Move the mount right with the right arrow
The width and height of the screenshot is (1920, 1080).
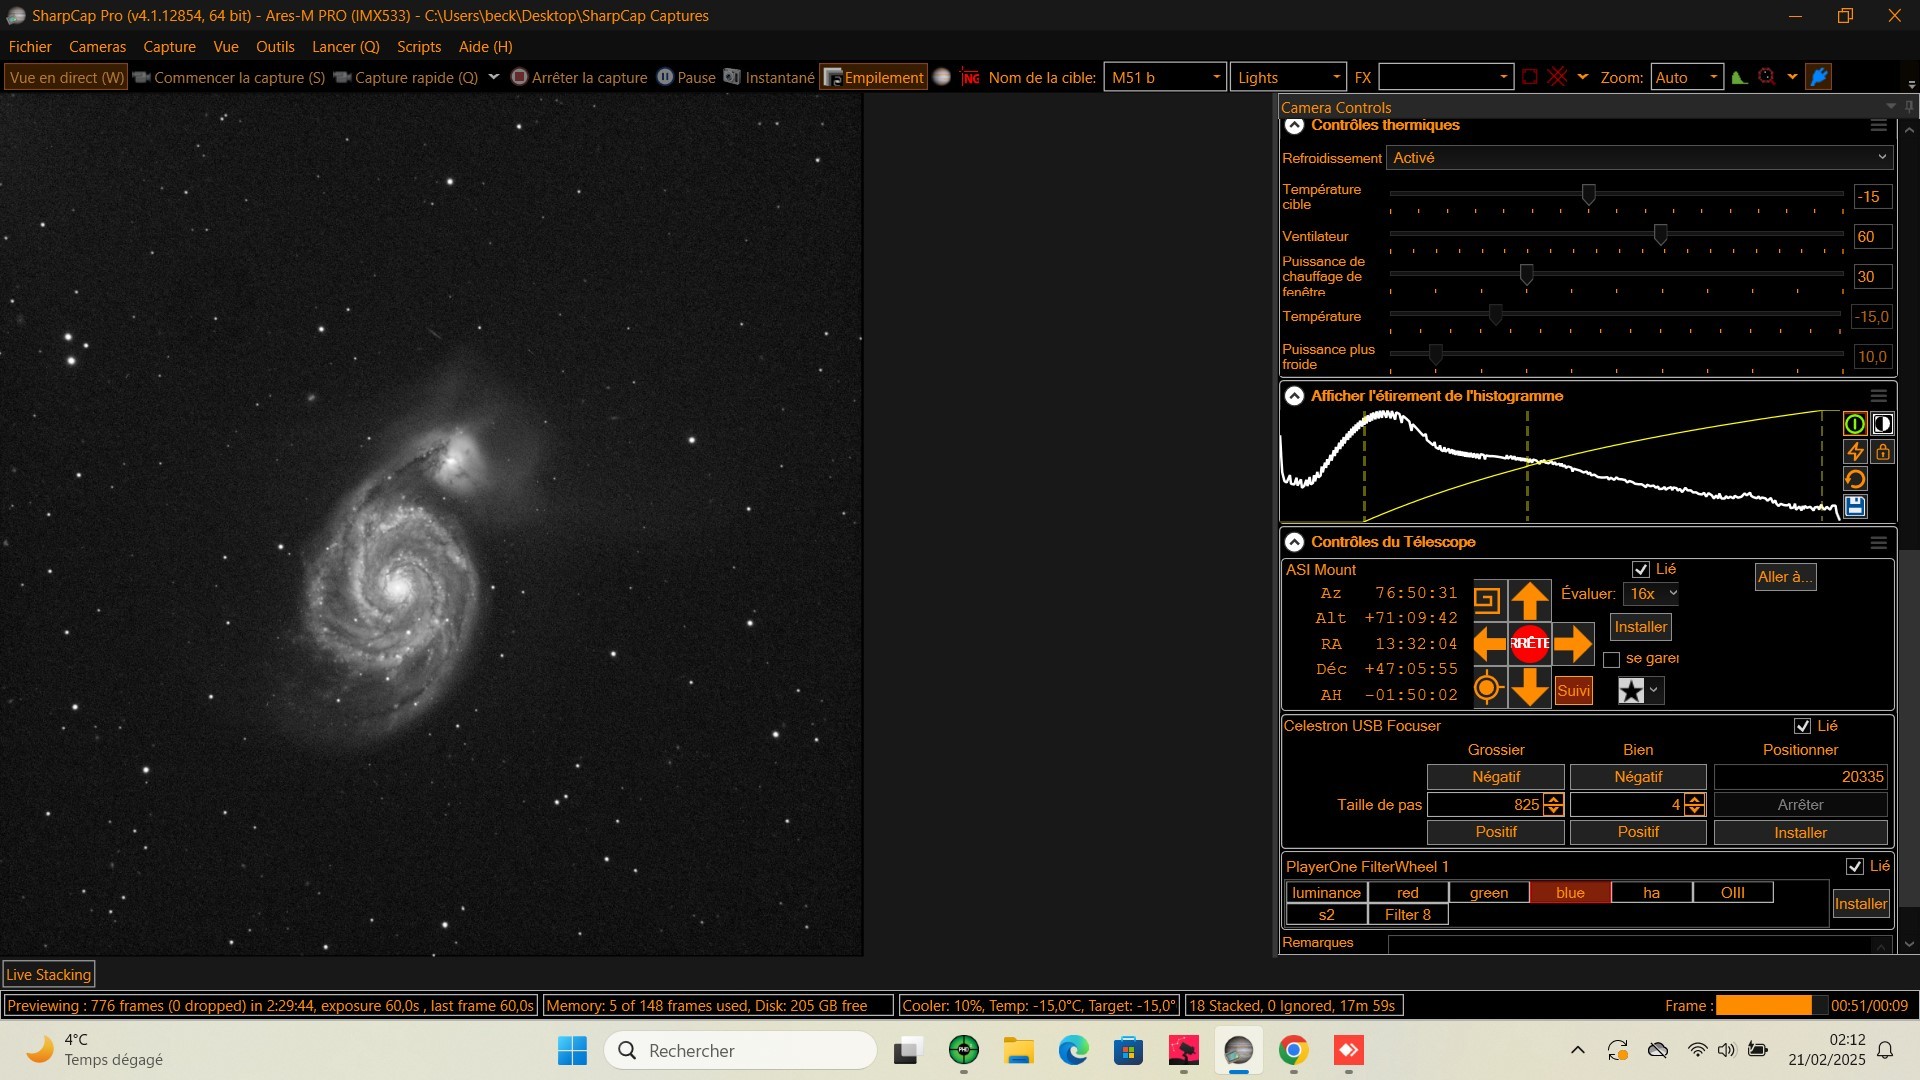coord(1573,644)
